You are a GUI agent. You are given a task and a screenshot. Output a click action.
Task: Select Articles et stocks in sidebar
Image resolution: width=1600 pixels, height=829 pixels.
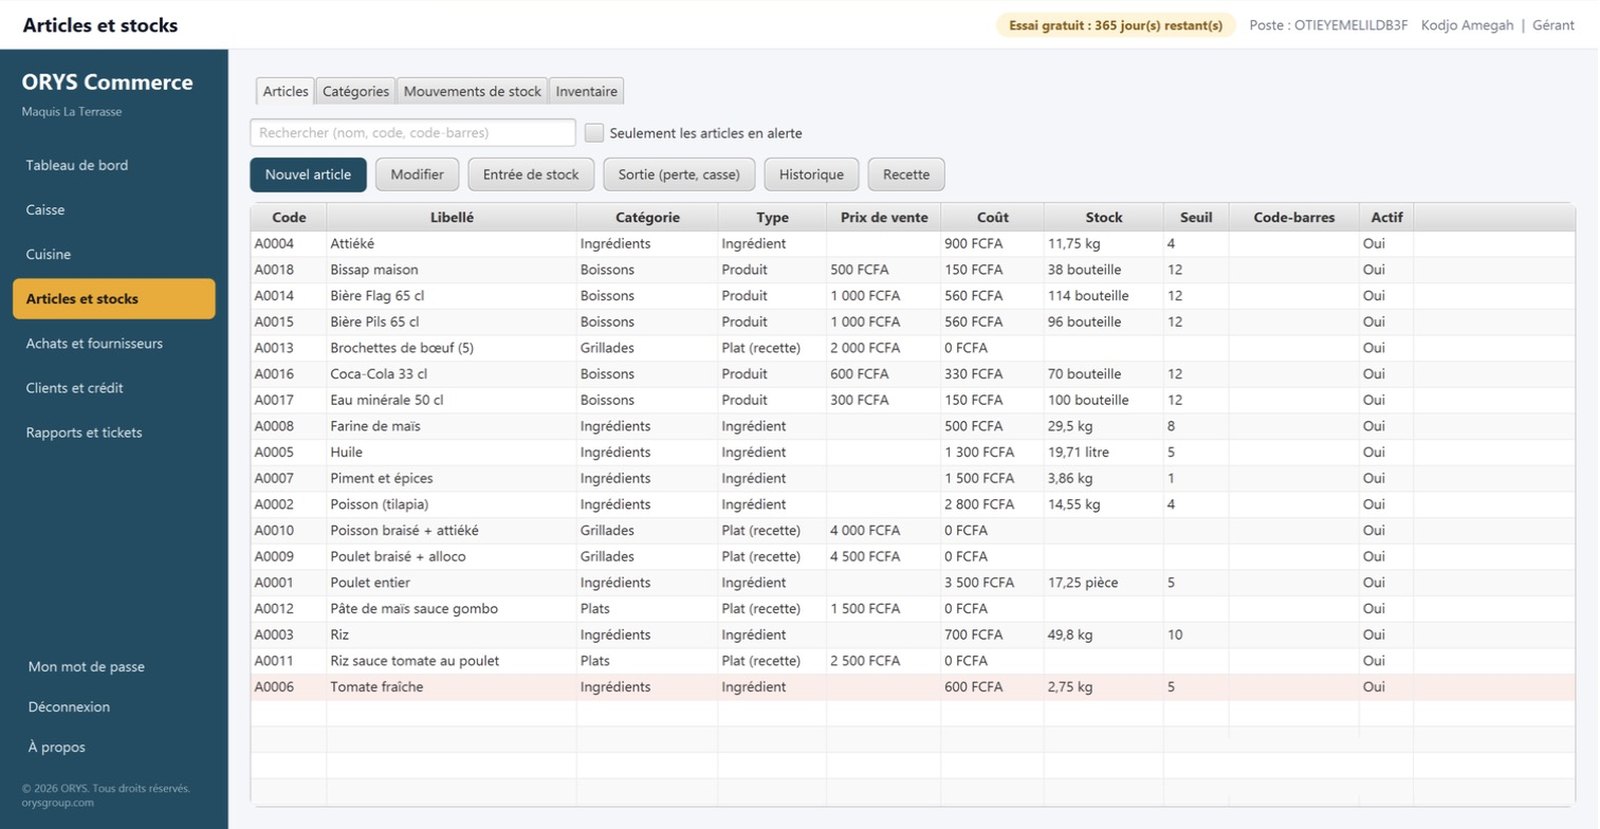click(114, 299)
